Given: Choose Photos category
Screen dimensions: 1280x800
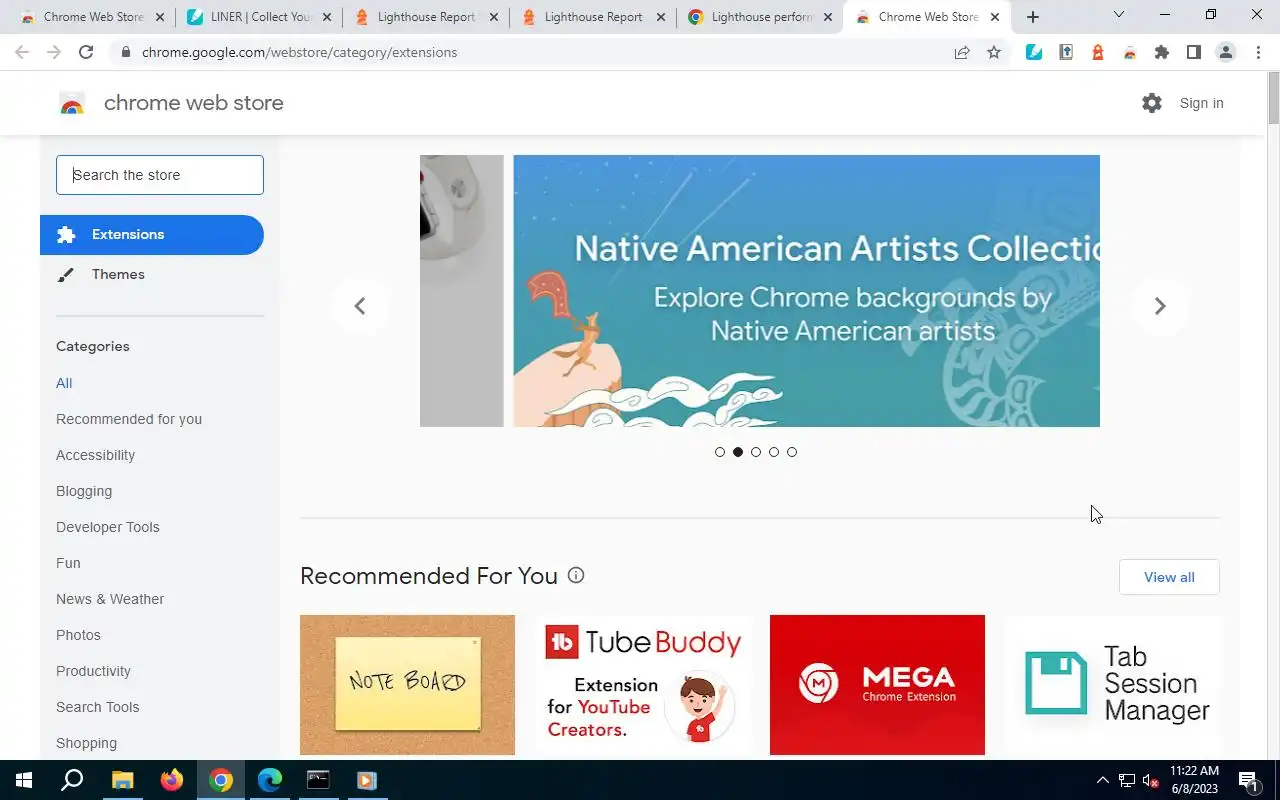Looking at the screenshot, I should (x=78, y=635).
